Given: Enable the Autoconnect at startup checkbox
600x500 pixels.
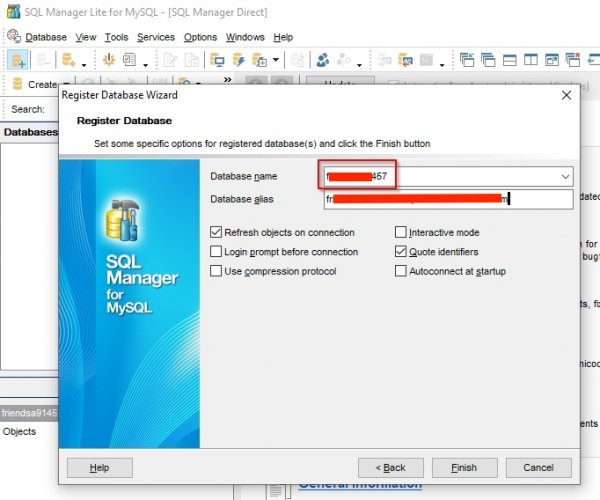Looking at the screenshot, I should point(401,271).
